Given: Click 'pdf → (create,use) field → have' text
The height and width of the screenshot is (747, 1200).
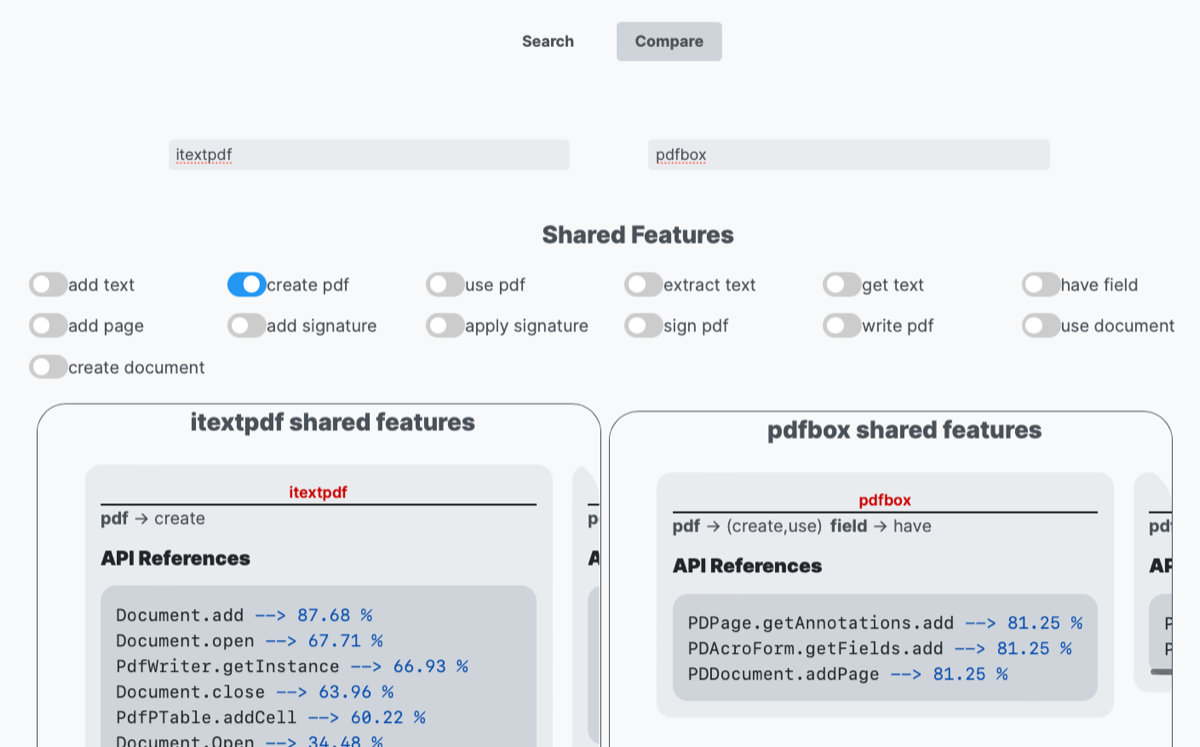Looking at the screenshot, I should pos(802,526).
